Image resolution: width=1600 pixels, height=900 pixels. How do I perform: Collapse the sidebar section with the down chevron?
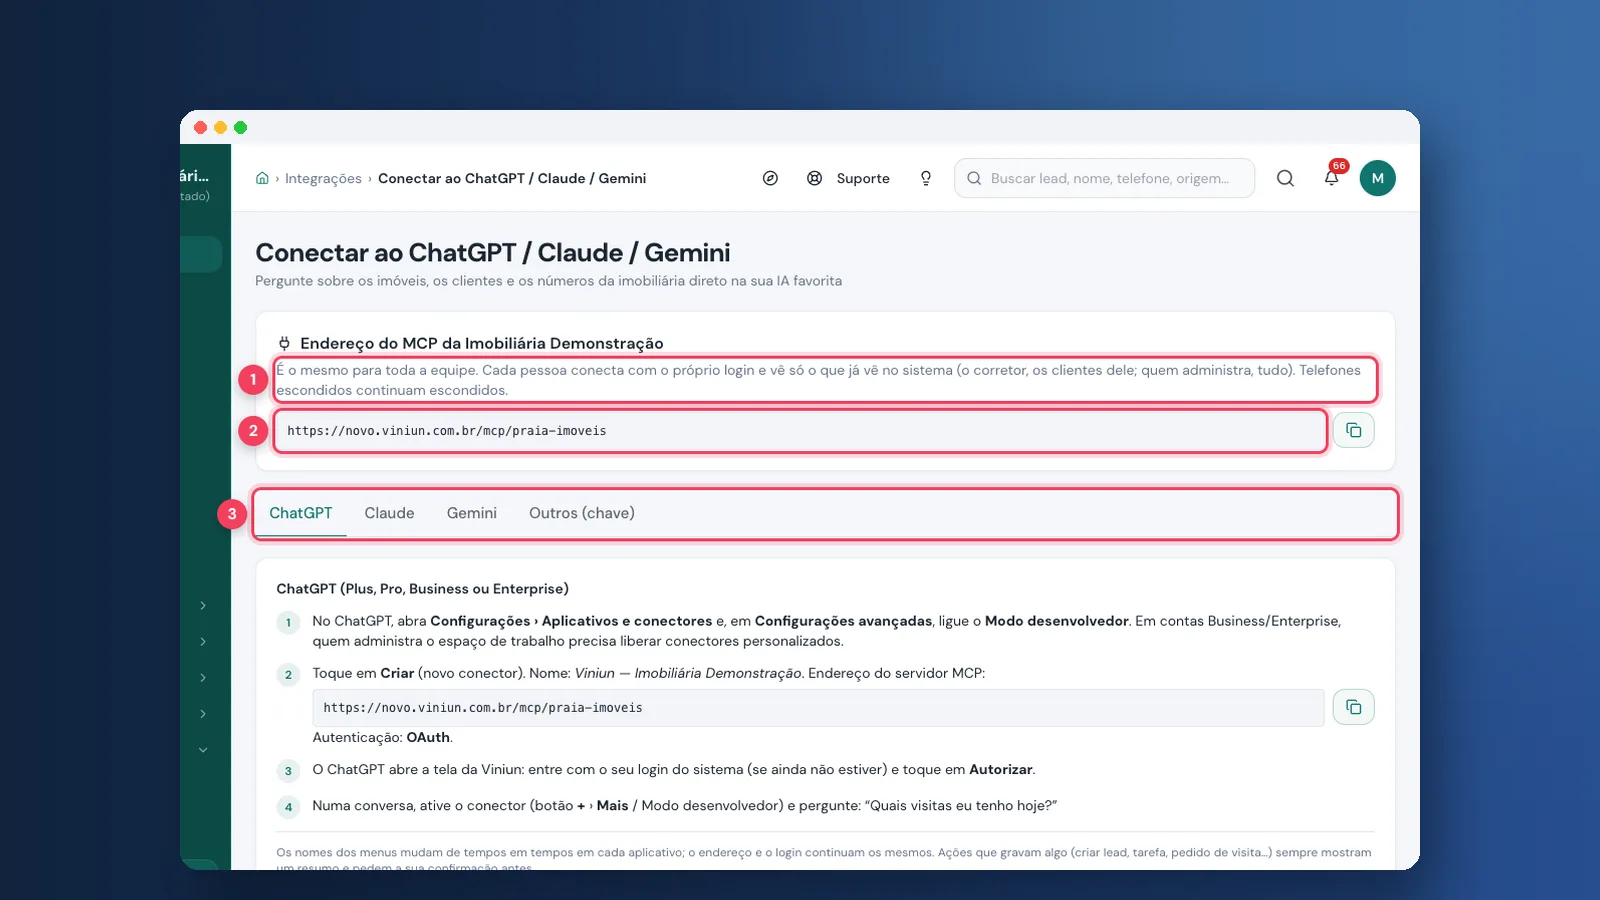click(x=203, y=750)
